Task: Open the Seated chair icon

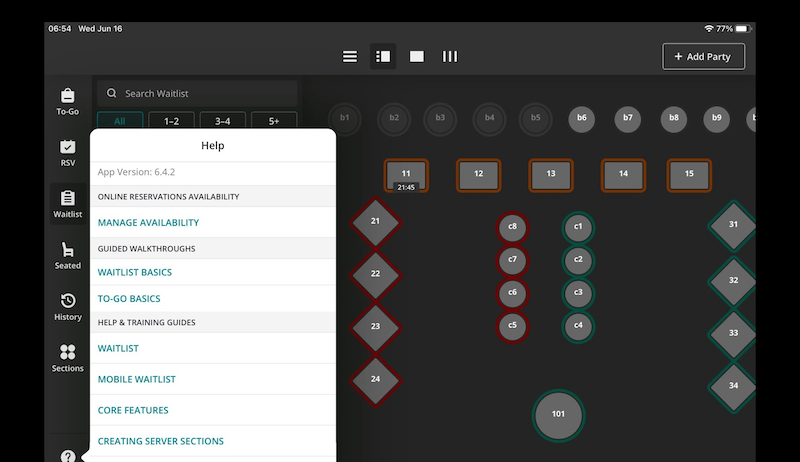Action: [x=67, y=256]
